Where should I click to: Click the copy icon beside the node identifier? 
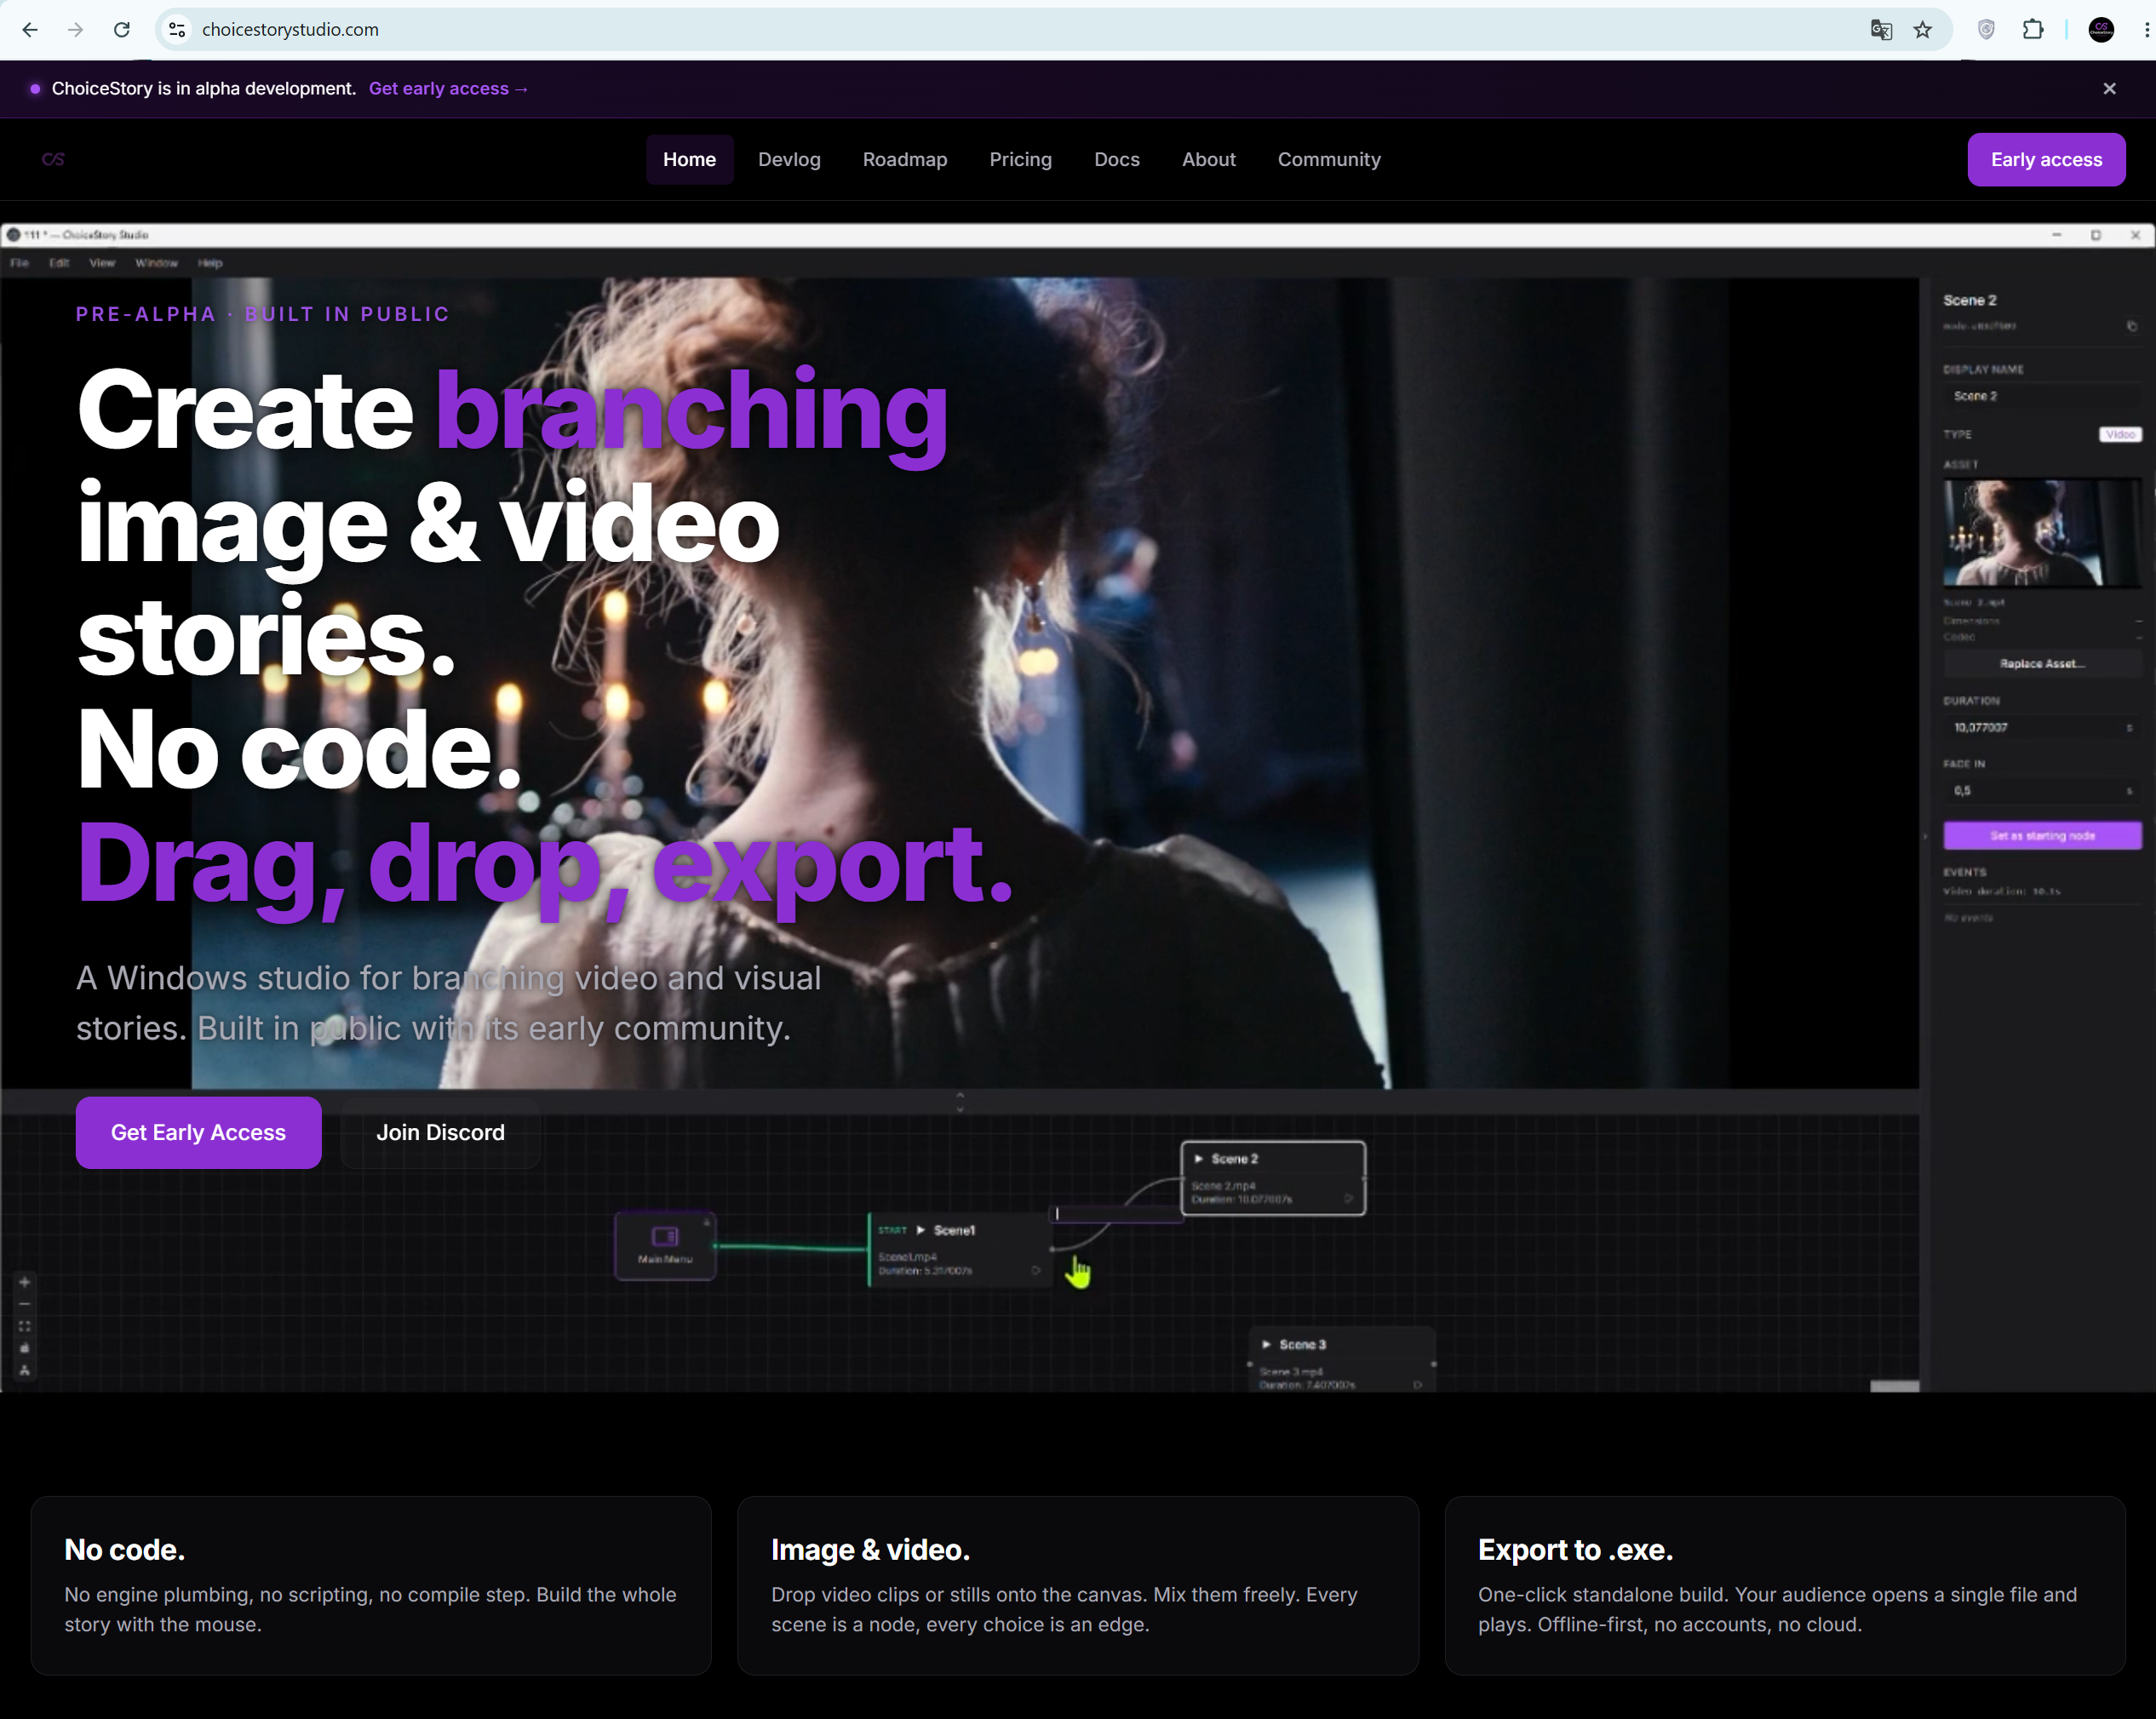click(2131, 326)
